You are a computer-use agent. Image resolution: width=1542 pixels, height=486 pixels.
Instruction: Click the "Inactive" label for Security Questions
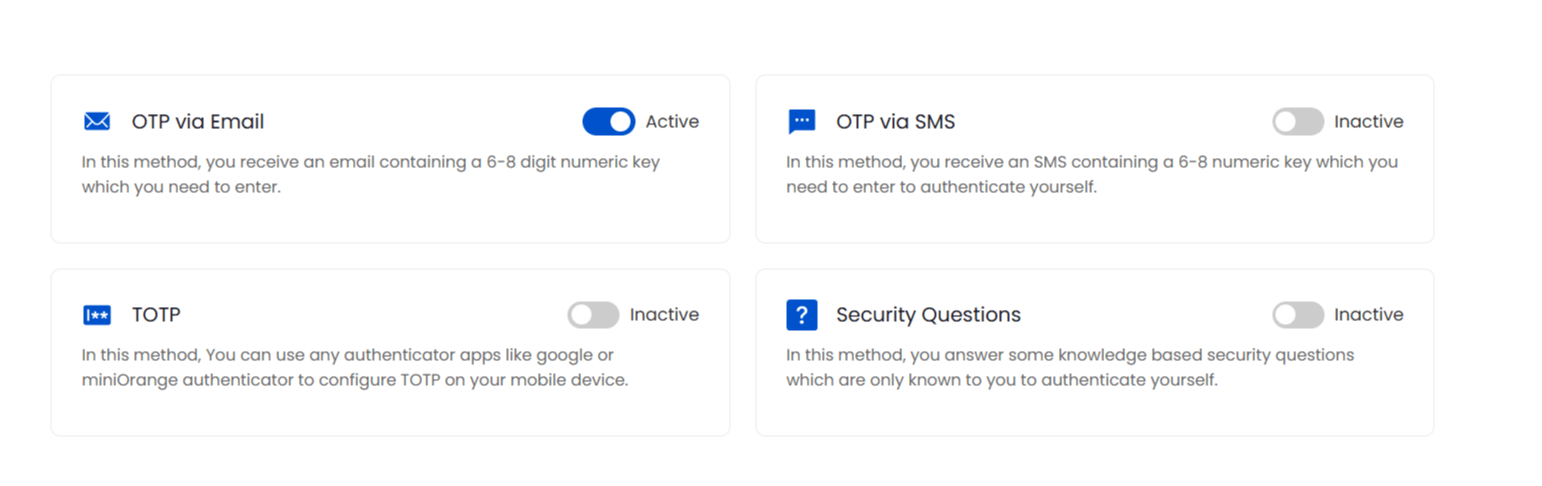tap(1368, 315)
